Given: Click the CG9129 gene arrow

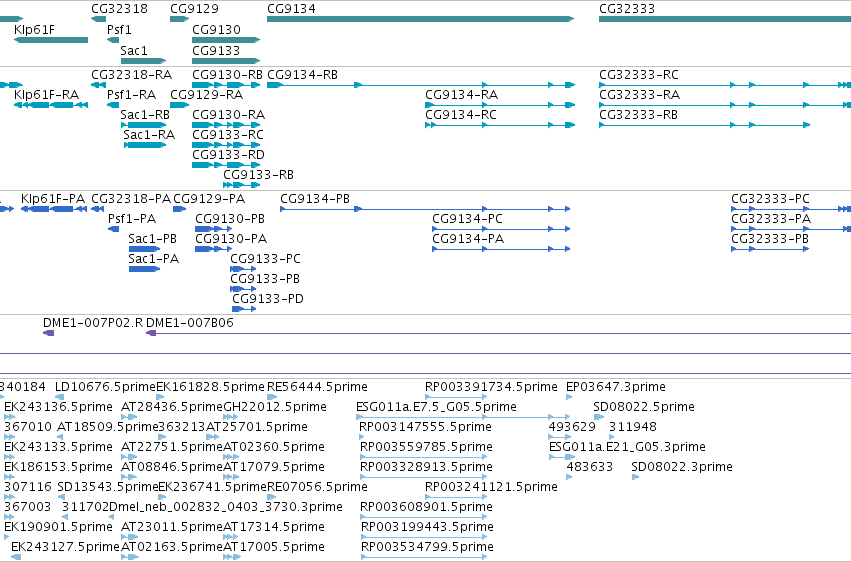Looking at the screenshot, I should pyautogui.click(x=179, y=19).
